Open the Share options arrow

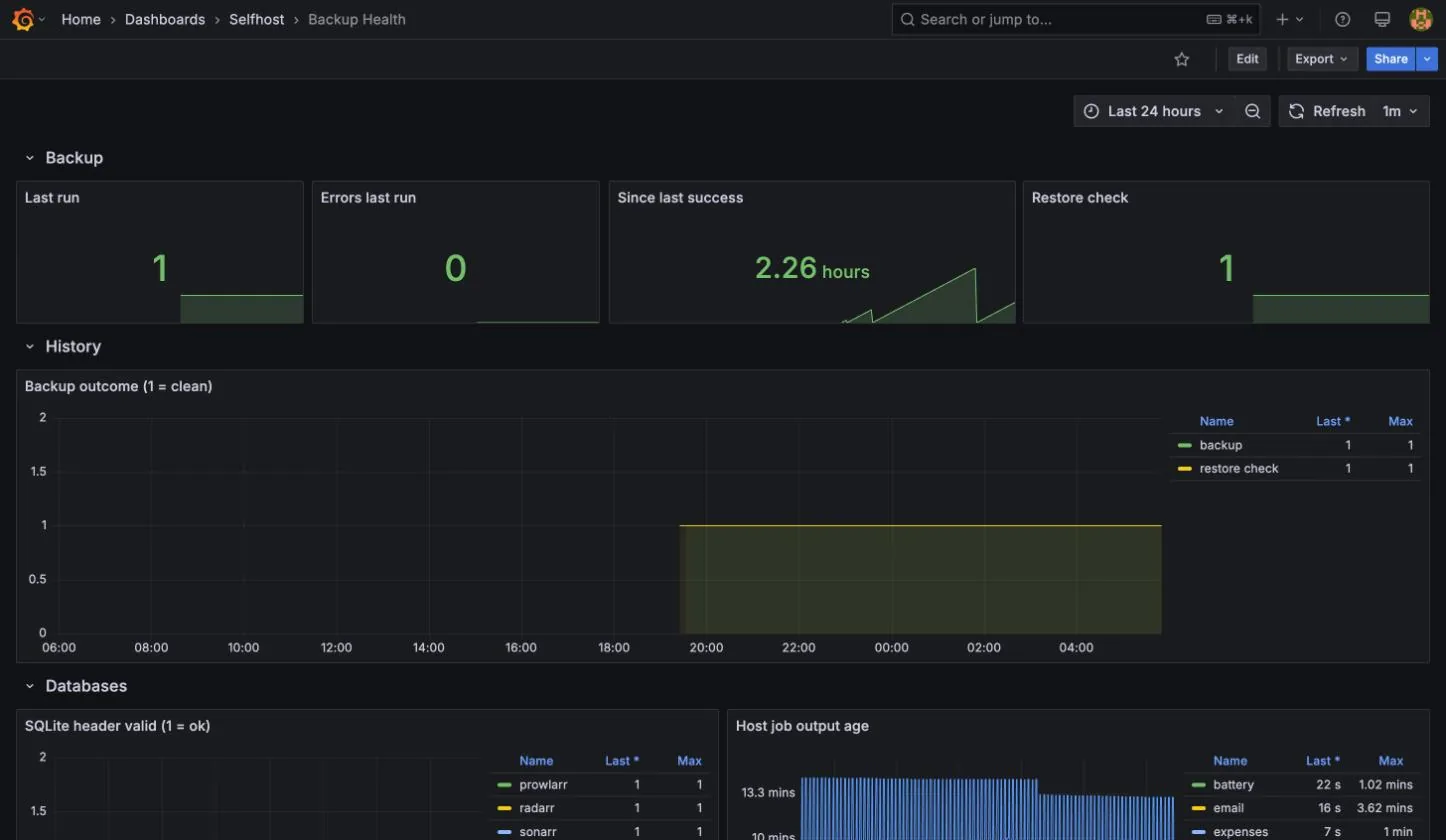tap(1427, 59)
